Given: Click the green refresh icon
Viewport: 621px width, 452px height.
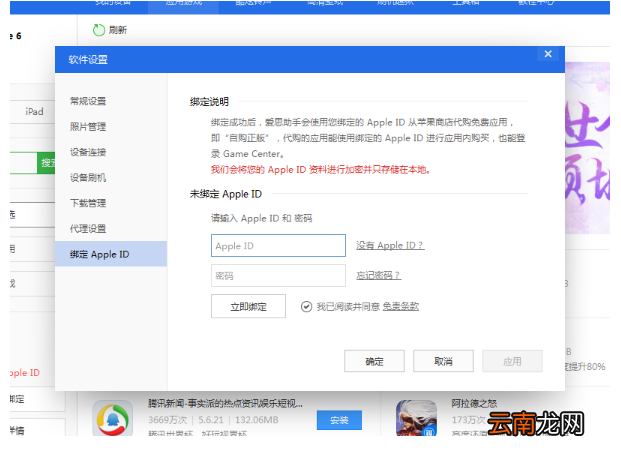Looking at the screenshot, I should pos(99,30).
